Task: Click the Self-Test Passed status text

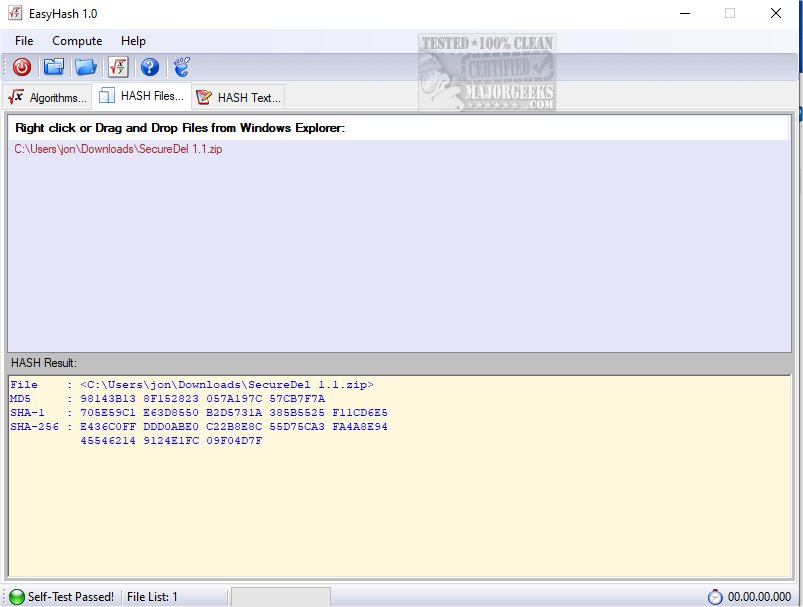Action: tap(71, 597)
